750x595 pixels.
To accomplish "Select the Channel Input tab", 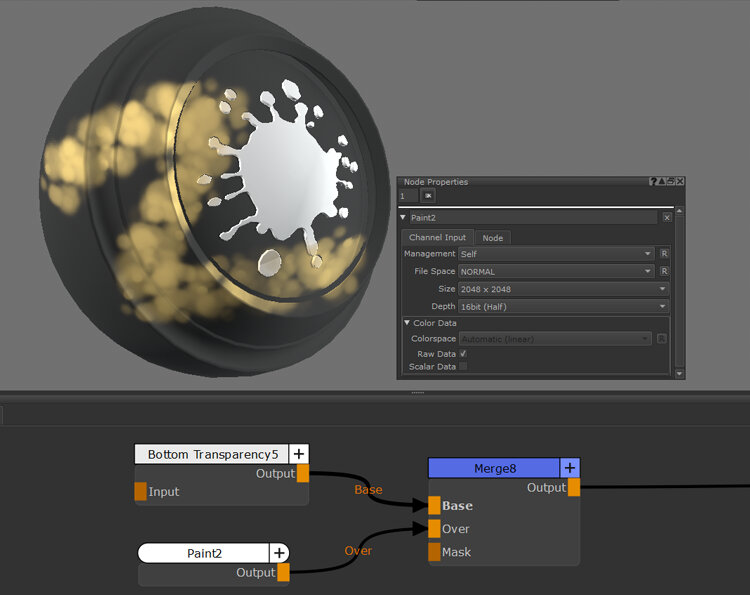I will 437,238.
